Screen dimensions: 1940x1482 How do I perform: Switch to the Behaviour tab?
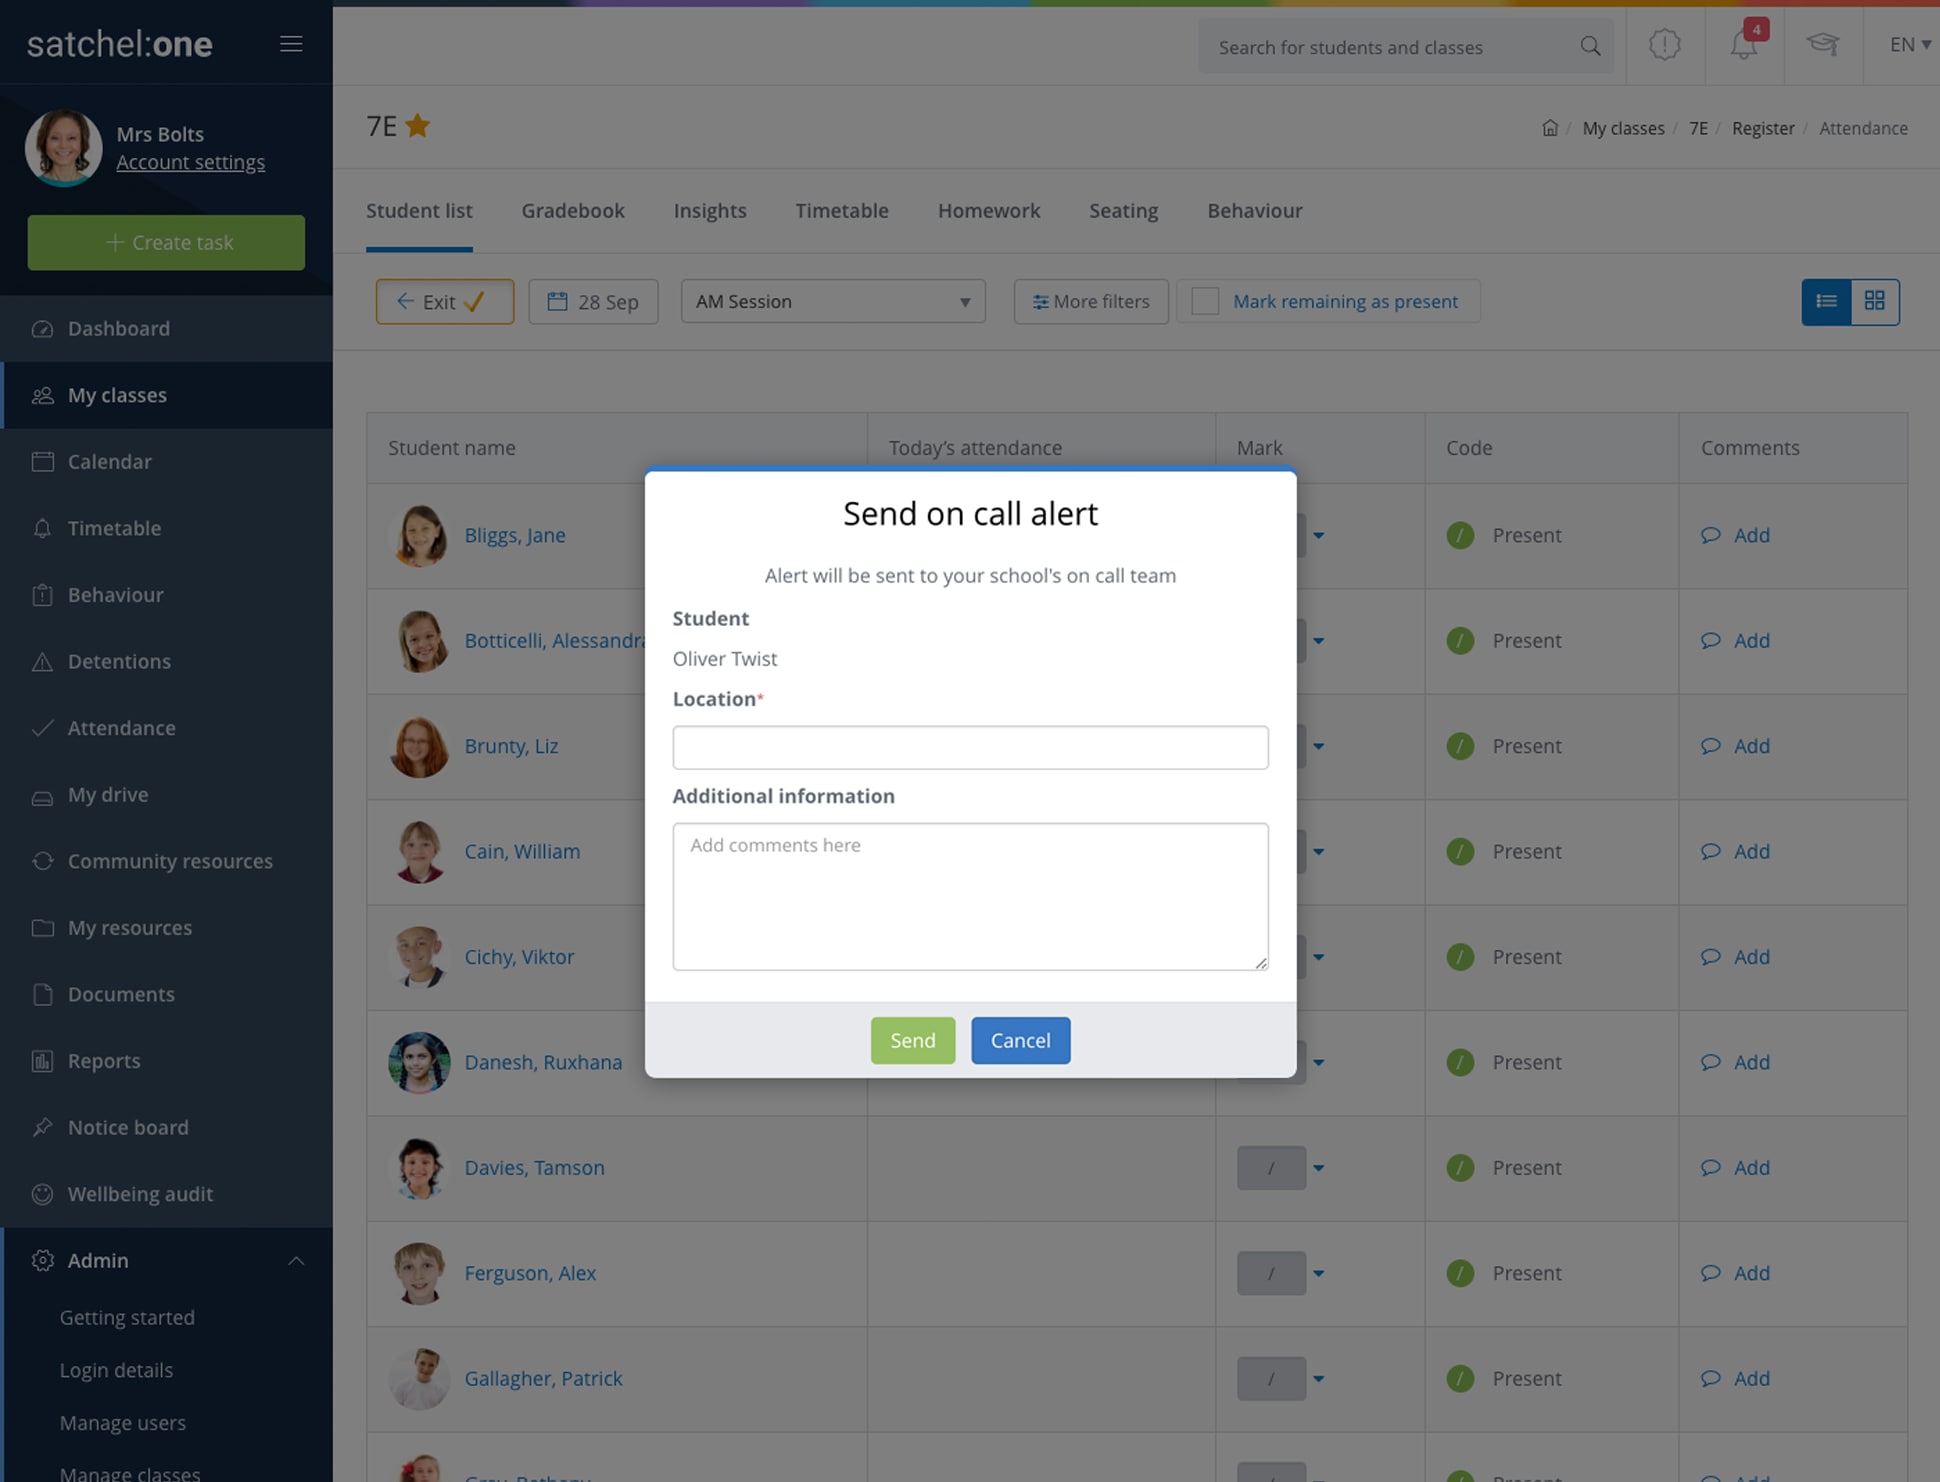[x=1255, y=209]
